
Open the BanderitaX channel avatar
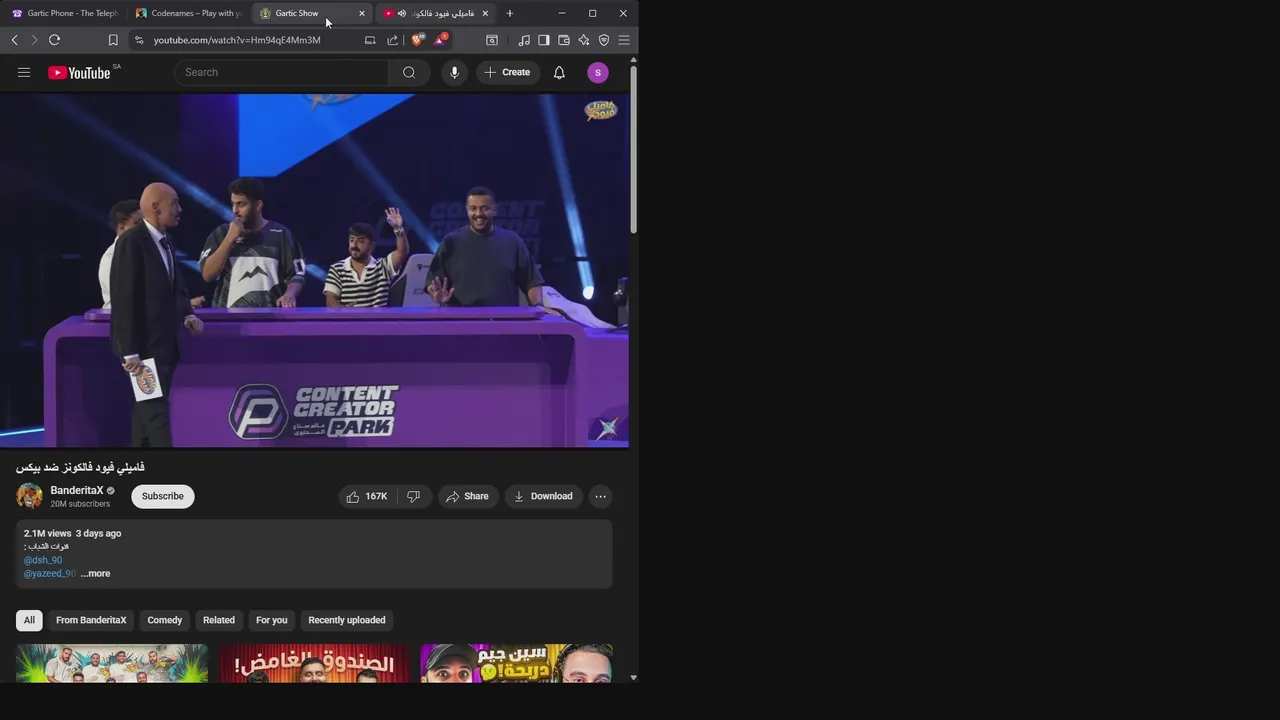[30, 496]
